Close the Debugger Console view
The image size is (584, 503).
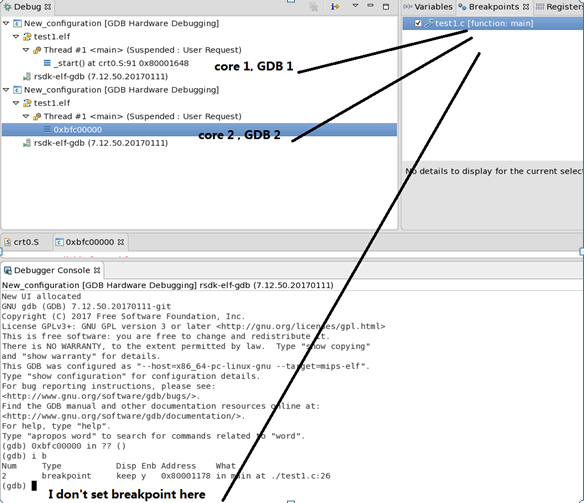(97, 270)
